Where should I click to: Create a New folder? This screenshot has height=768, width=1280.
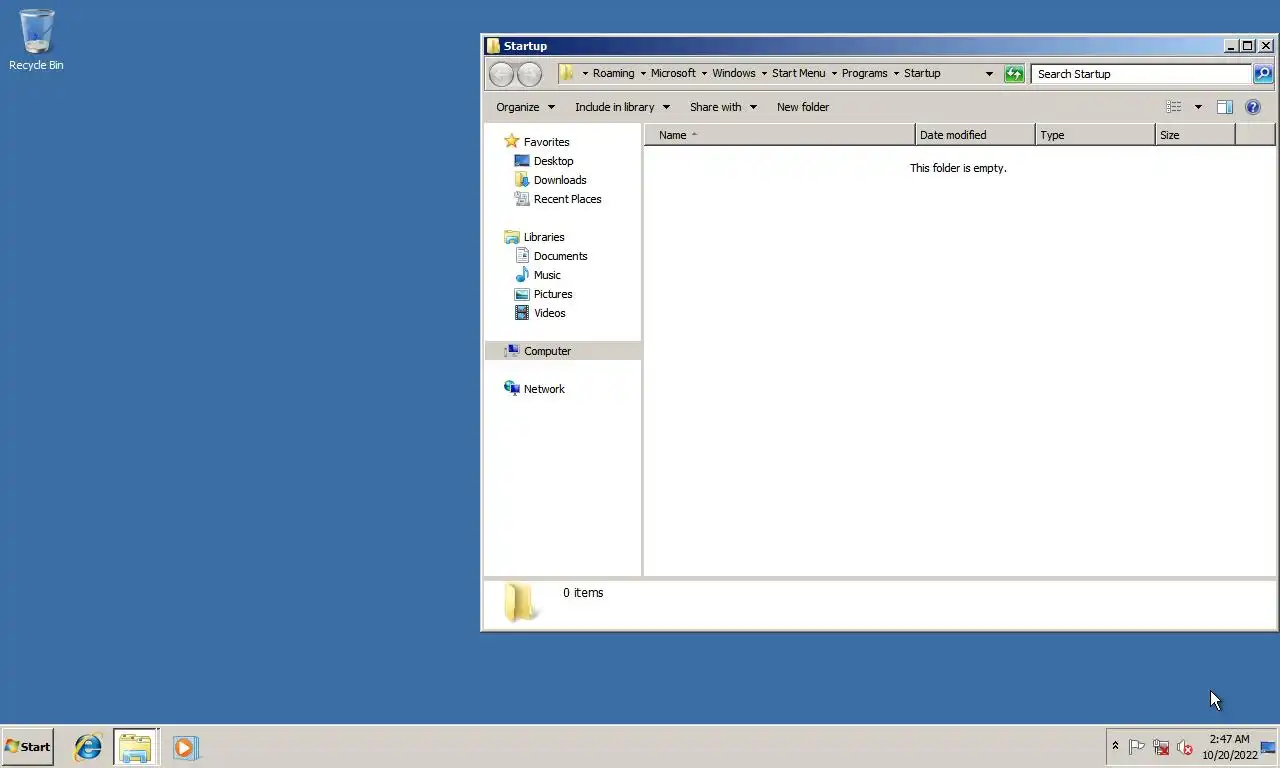point(803,107)
